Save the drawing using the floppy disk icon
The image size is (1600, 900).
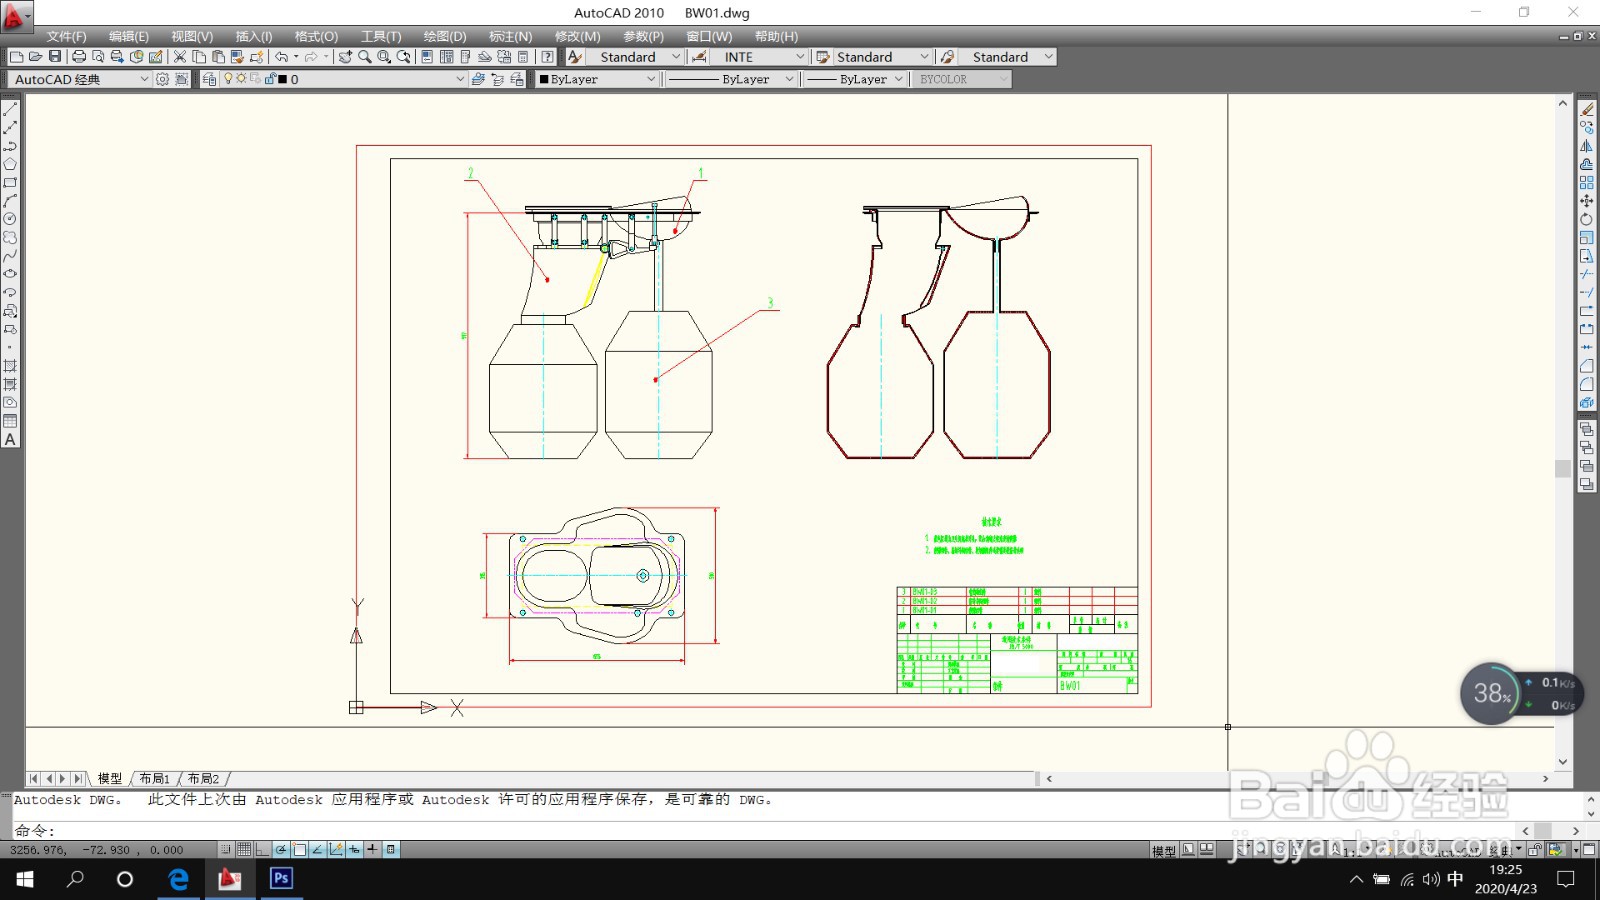click(x=55, y=57)
